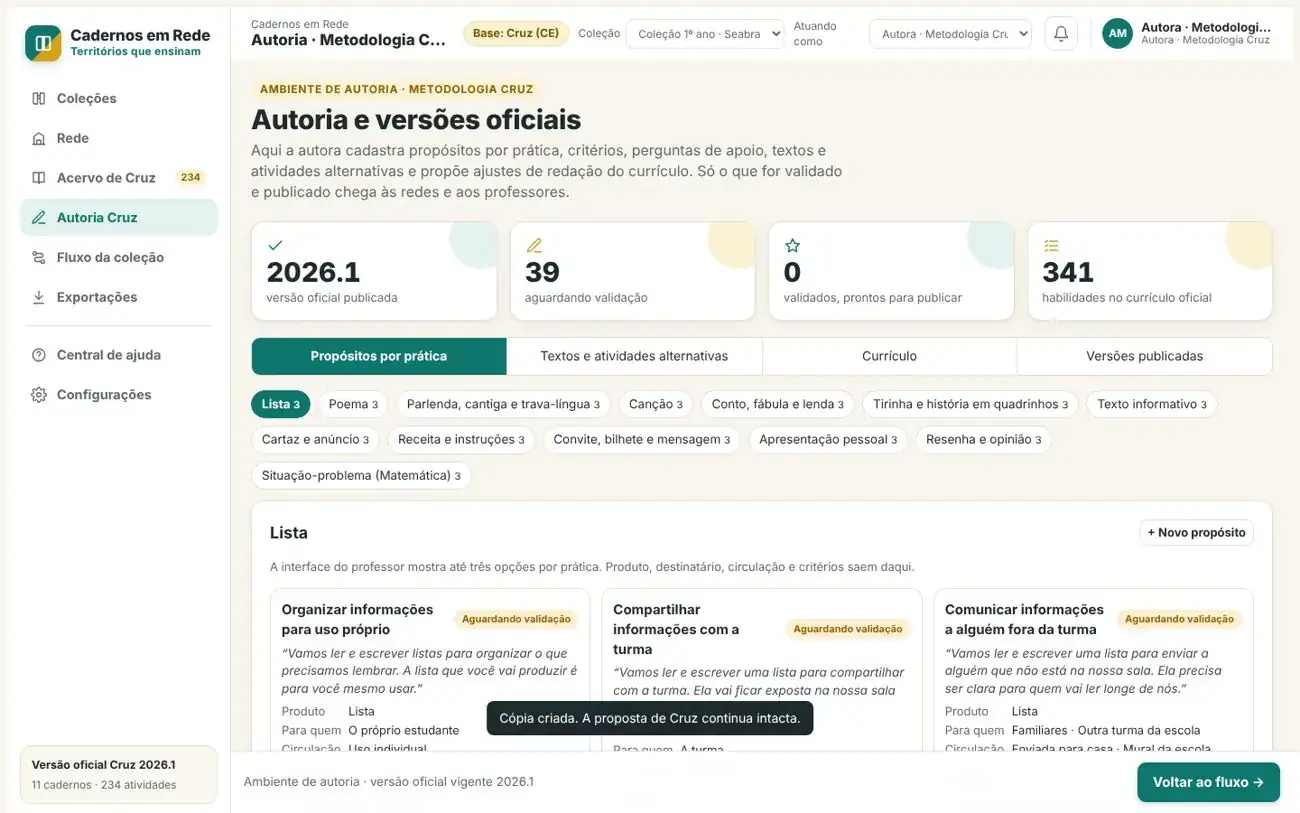
Task: Select the Canção practice chip
Action: [x=656, y=404]
